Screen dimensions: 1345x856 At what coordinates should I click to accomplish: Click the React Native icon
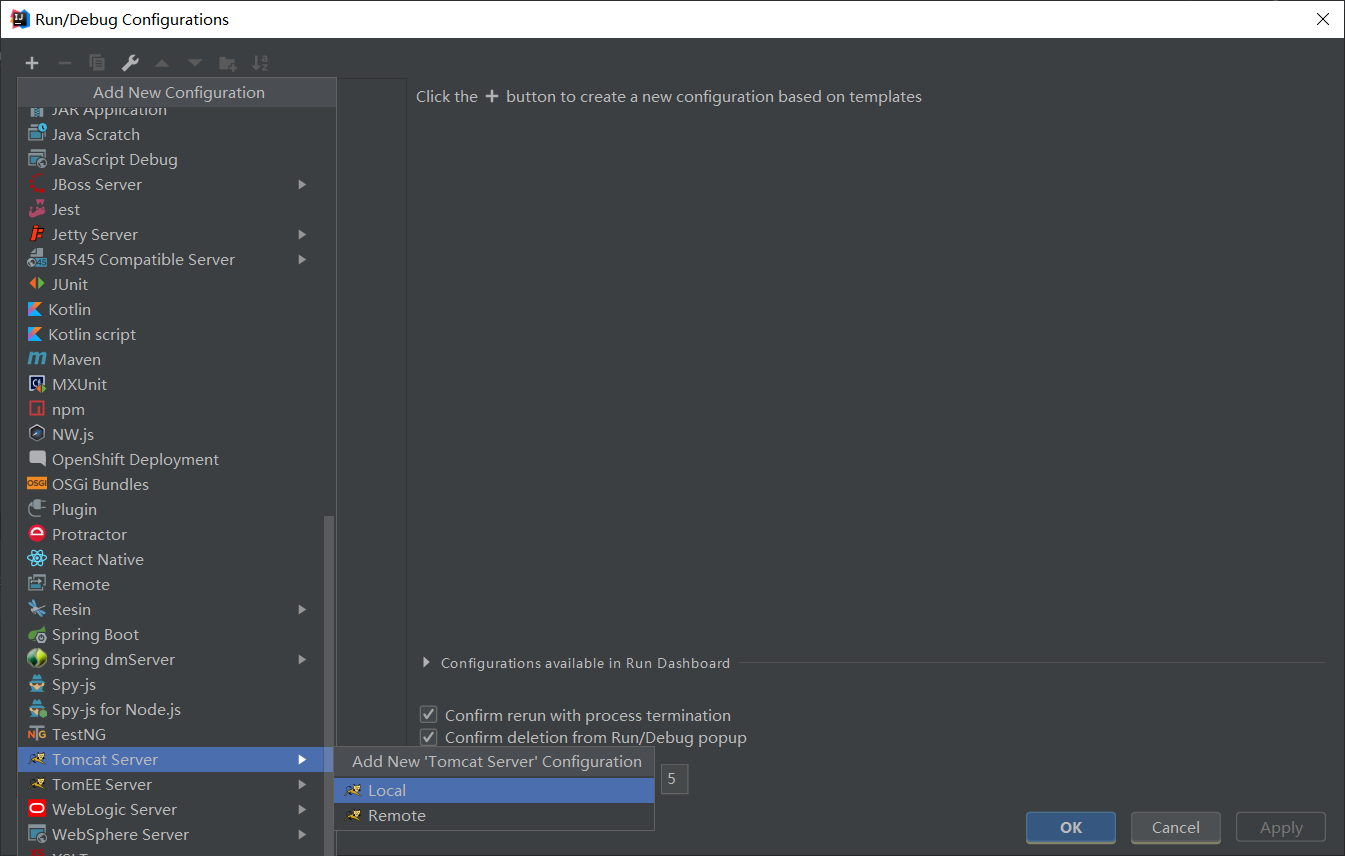point(37,559)
